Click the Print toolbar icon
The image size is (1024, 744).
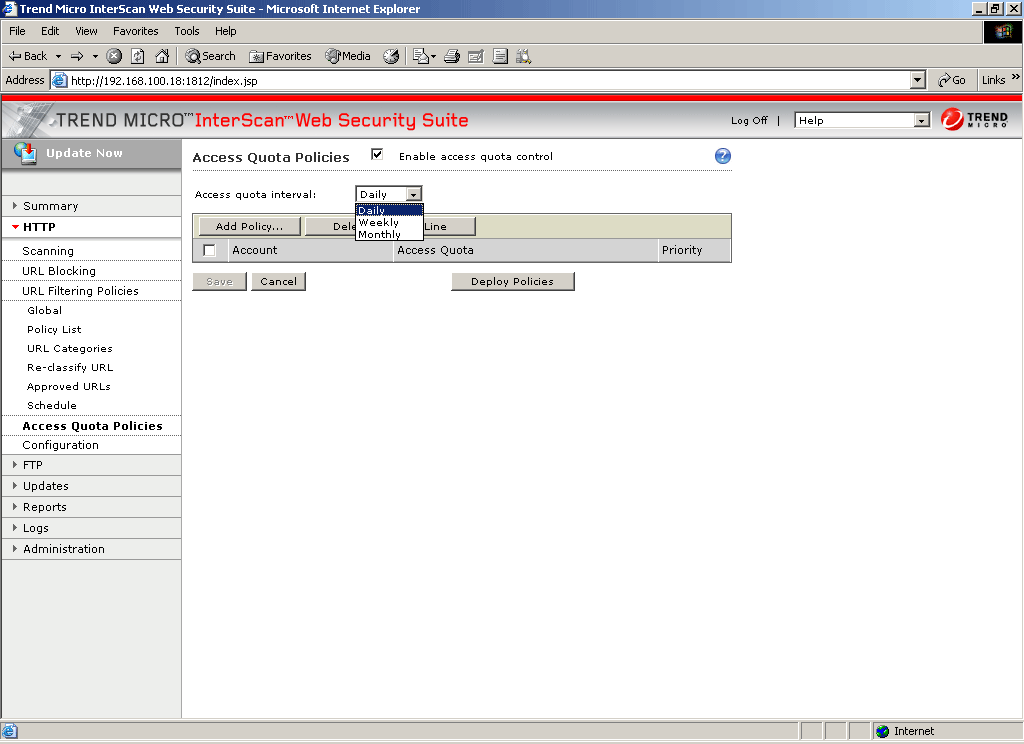[452, 56]
